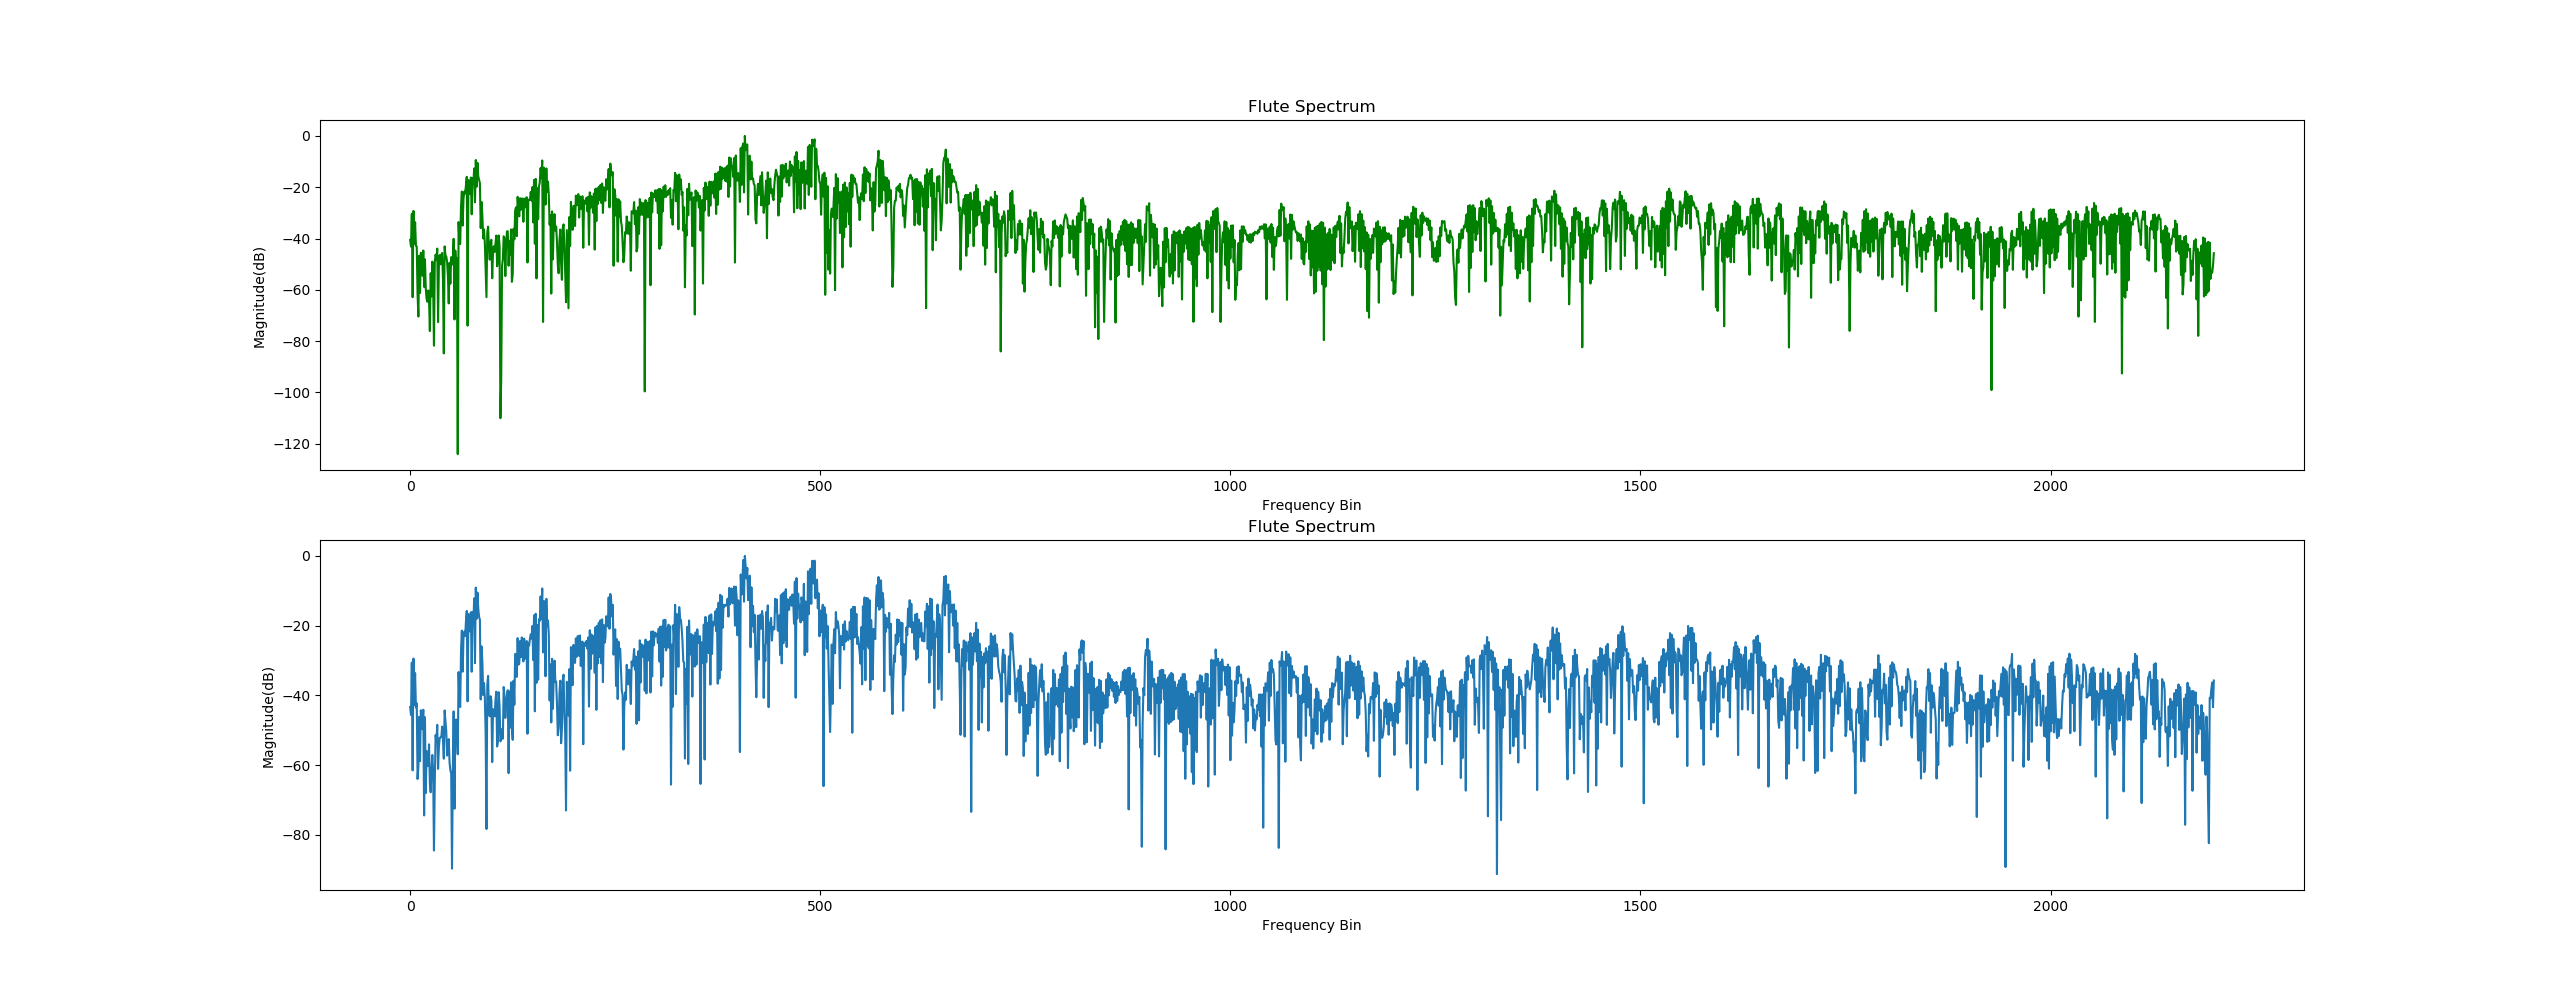
Task: Click the -80 tick label on the blue plot
Action: (296, 836)
